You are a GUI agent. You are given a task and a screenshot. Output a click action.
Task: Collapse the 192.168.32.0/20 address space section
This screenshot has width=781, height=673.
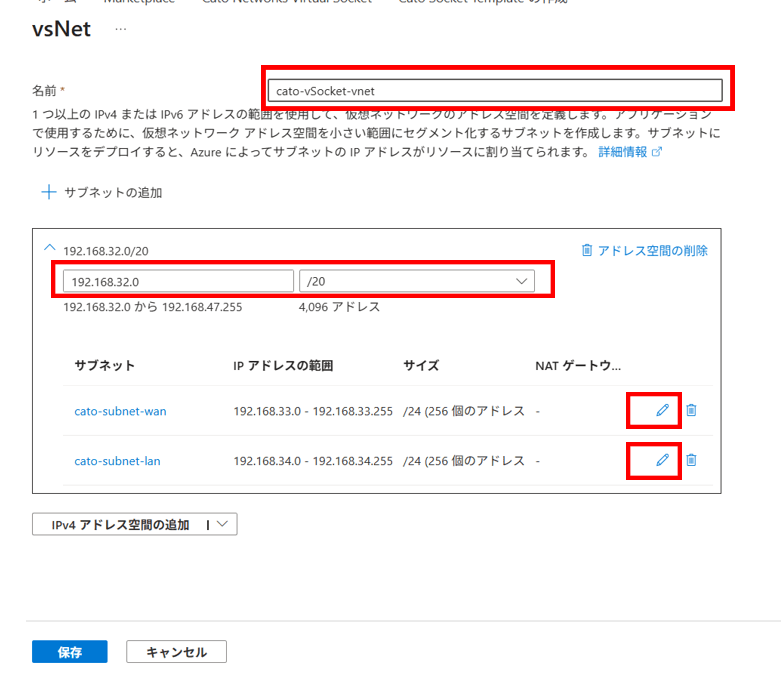pos(50,250)
